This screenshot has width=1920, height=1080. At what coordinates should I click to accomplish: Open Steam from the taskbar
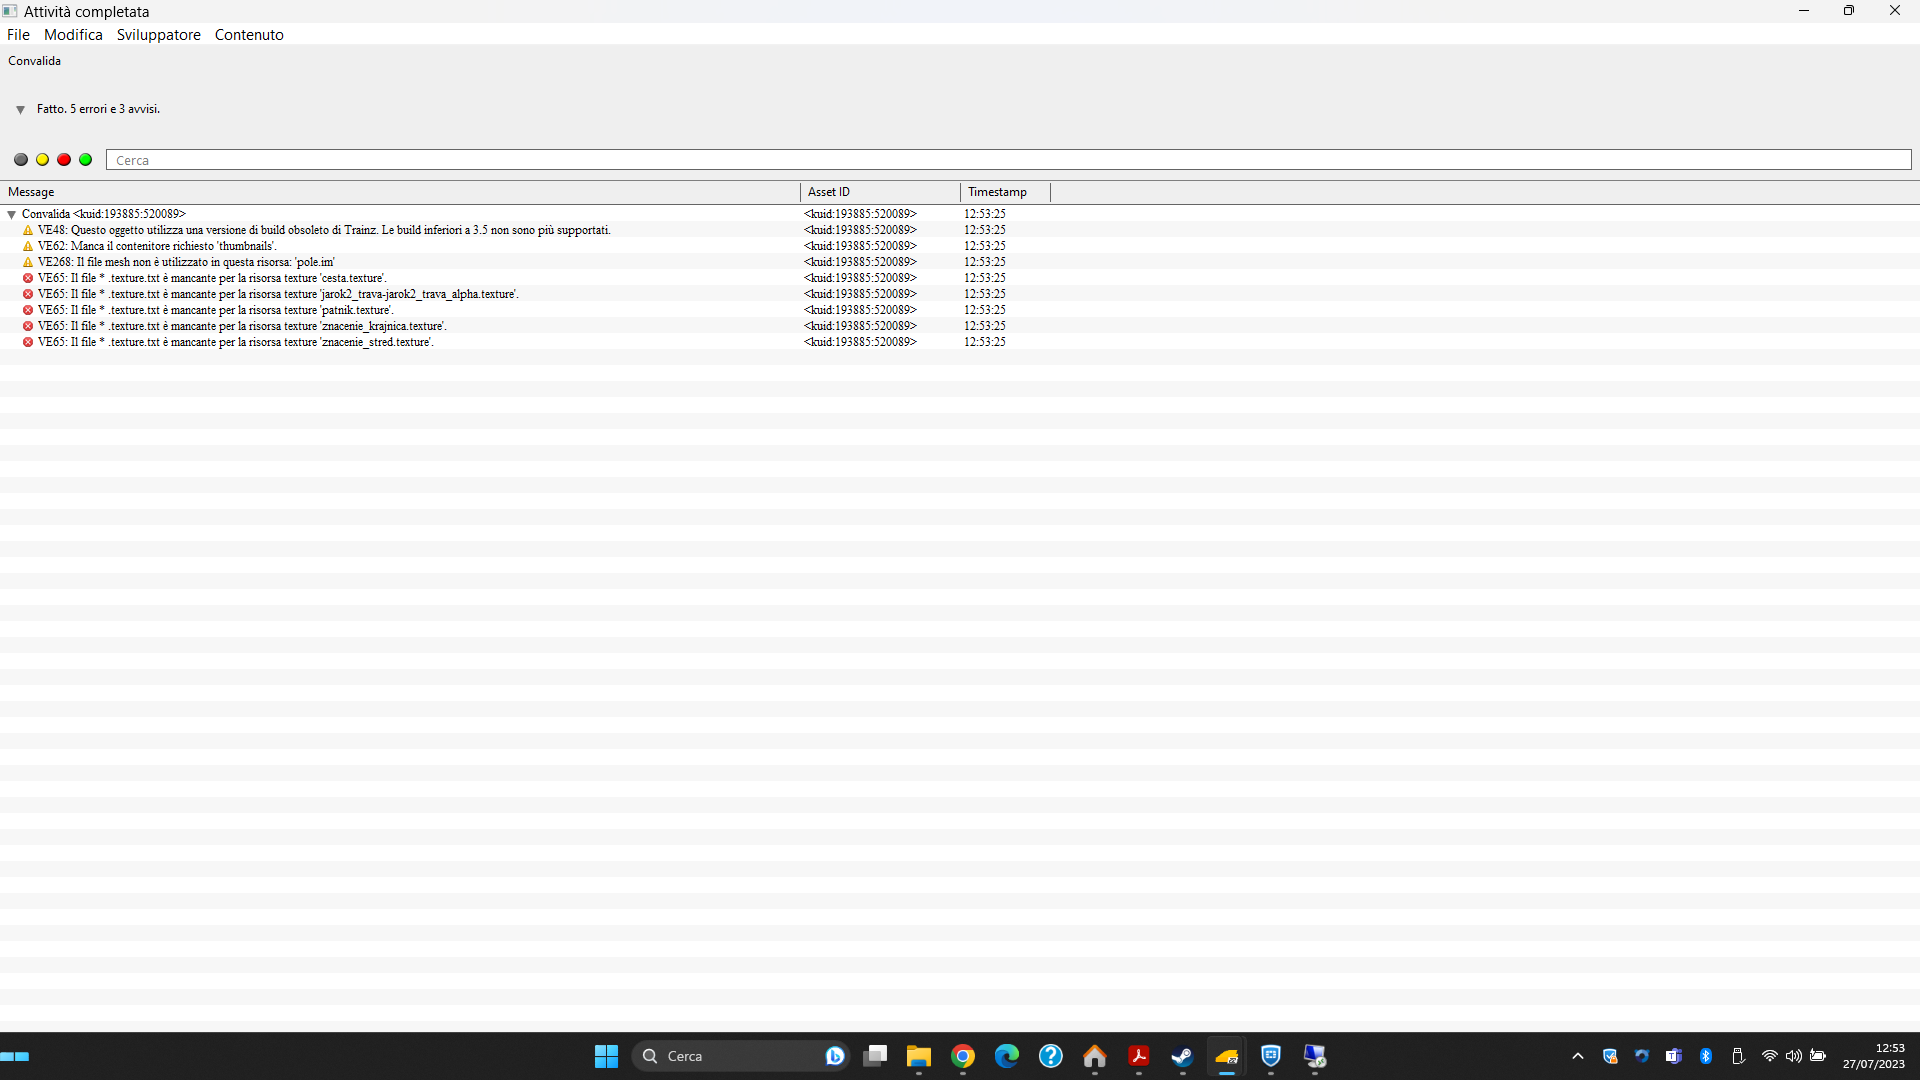[1183, 1056]
